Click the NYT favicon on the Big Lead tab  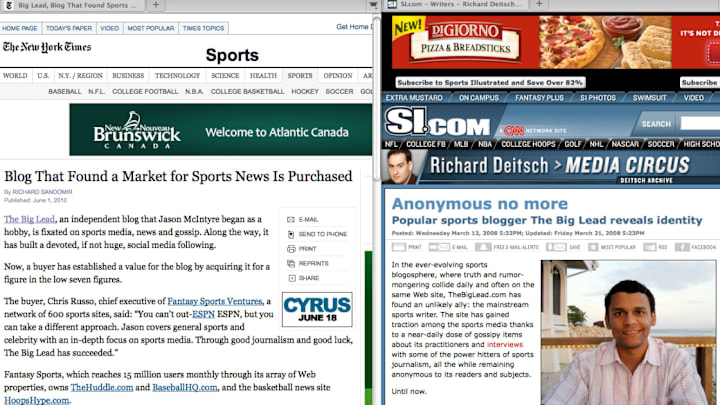click(x=9, y=6)
